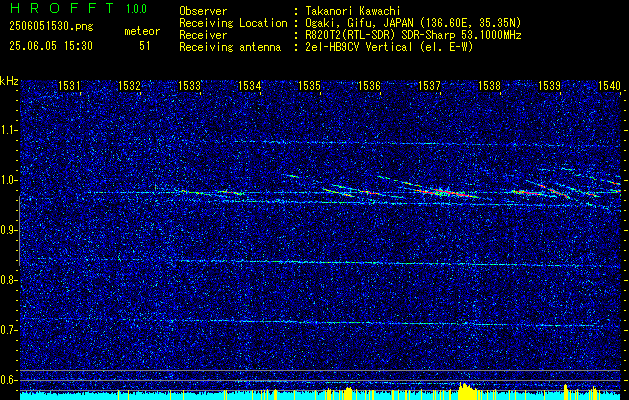Viewport: 629px width, 400px height.
Task: Click the 1539 time marker
Action: click(x=550, y=85)
